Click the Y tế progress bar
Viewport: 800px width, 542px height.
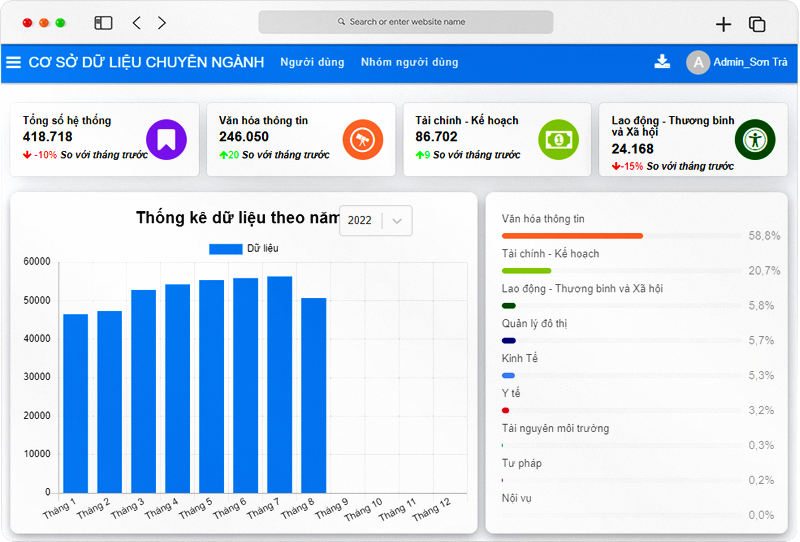(621, 410)
